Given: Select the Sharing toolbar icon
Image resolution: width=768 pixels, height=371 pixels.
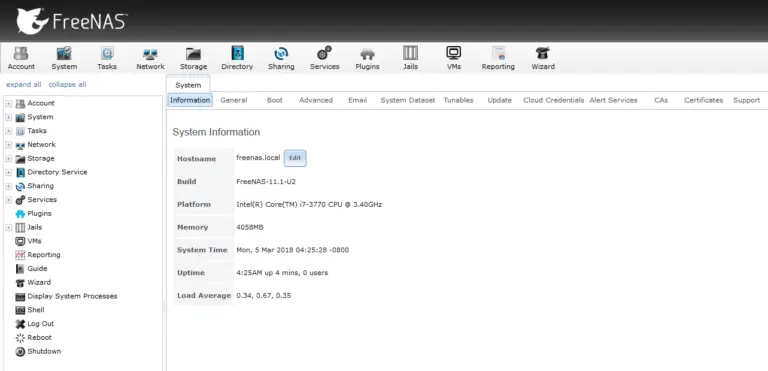Looking at the screenshot, I should [x=281, y=58].
